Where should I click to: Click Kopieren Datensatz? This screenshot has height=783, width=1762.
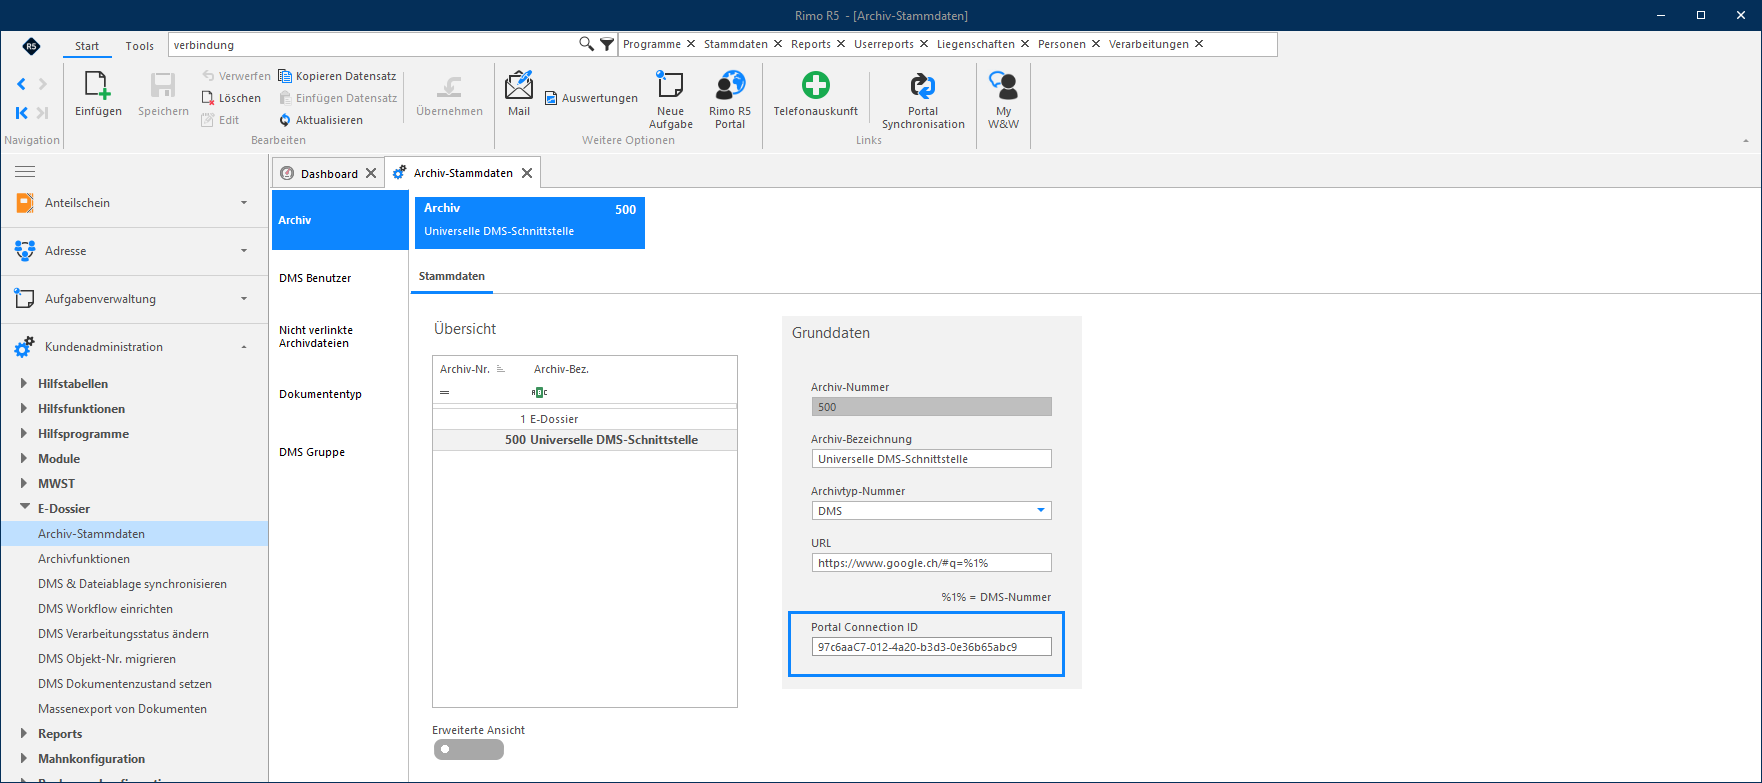tap(337, 76)
